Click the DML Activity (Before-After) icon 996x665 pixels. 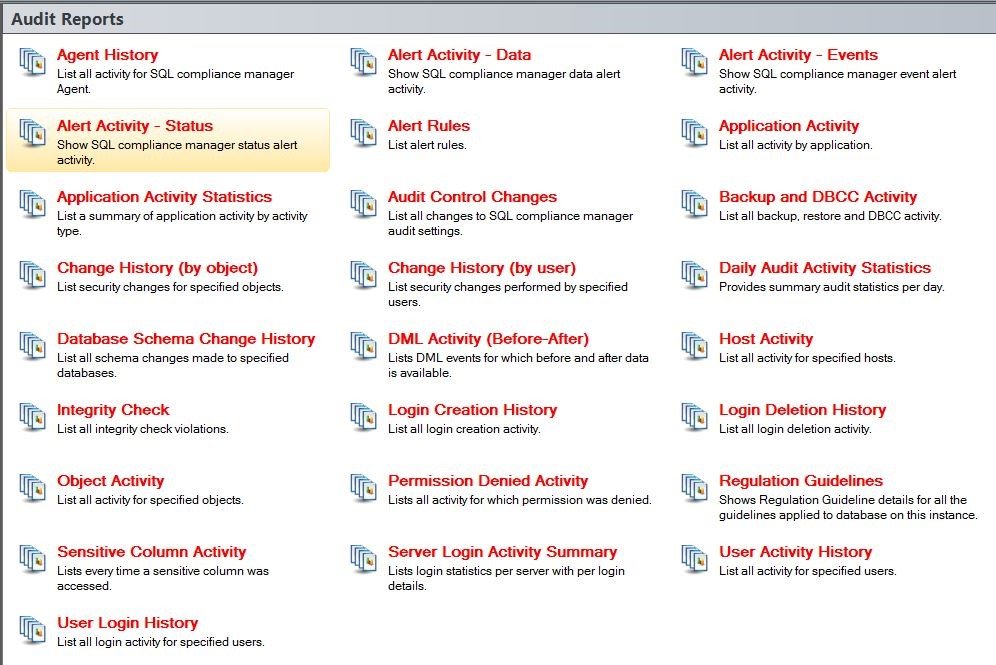tap(363, 346)
